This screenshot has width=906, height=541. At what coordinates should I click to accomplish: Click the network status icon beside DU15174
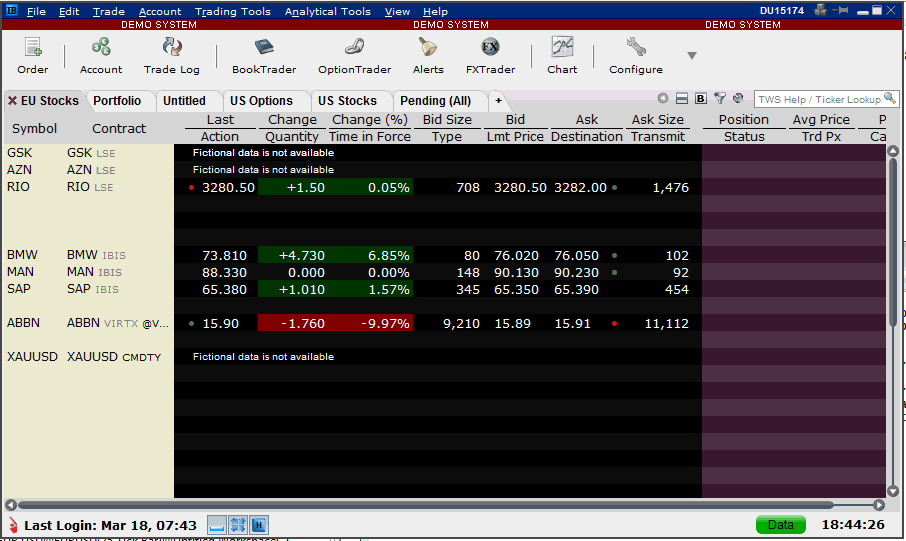(820, 9)
